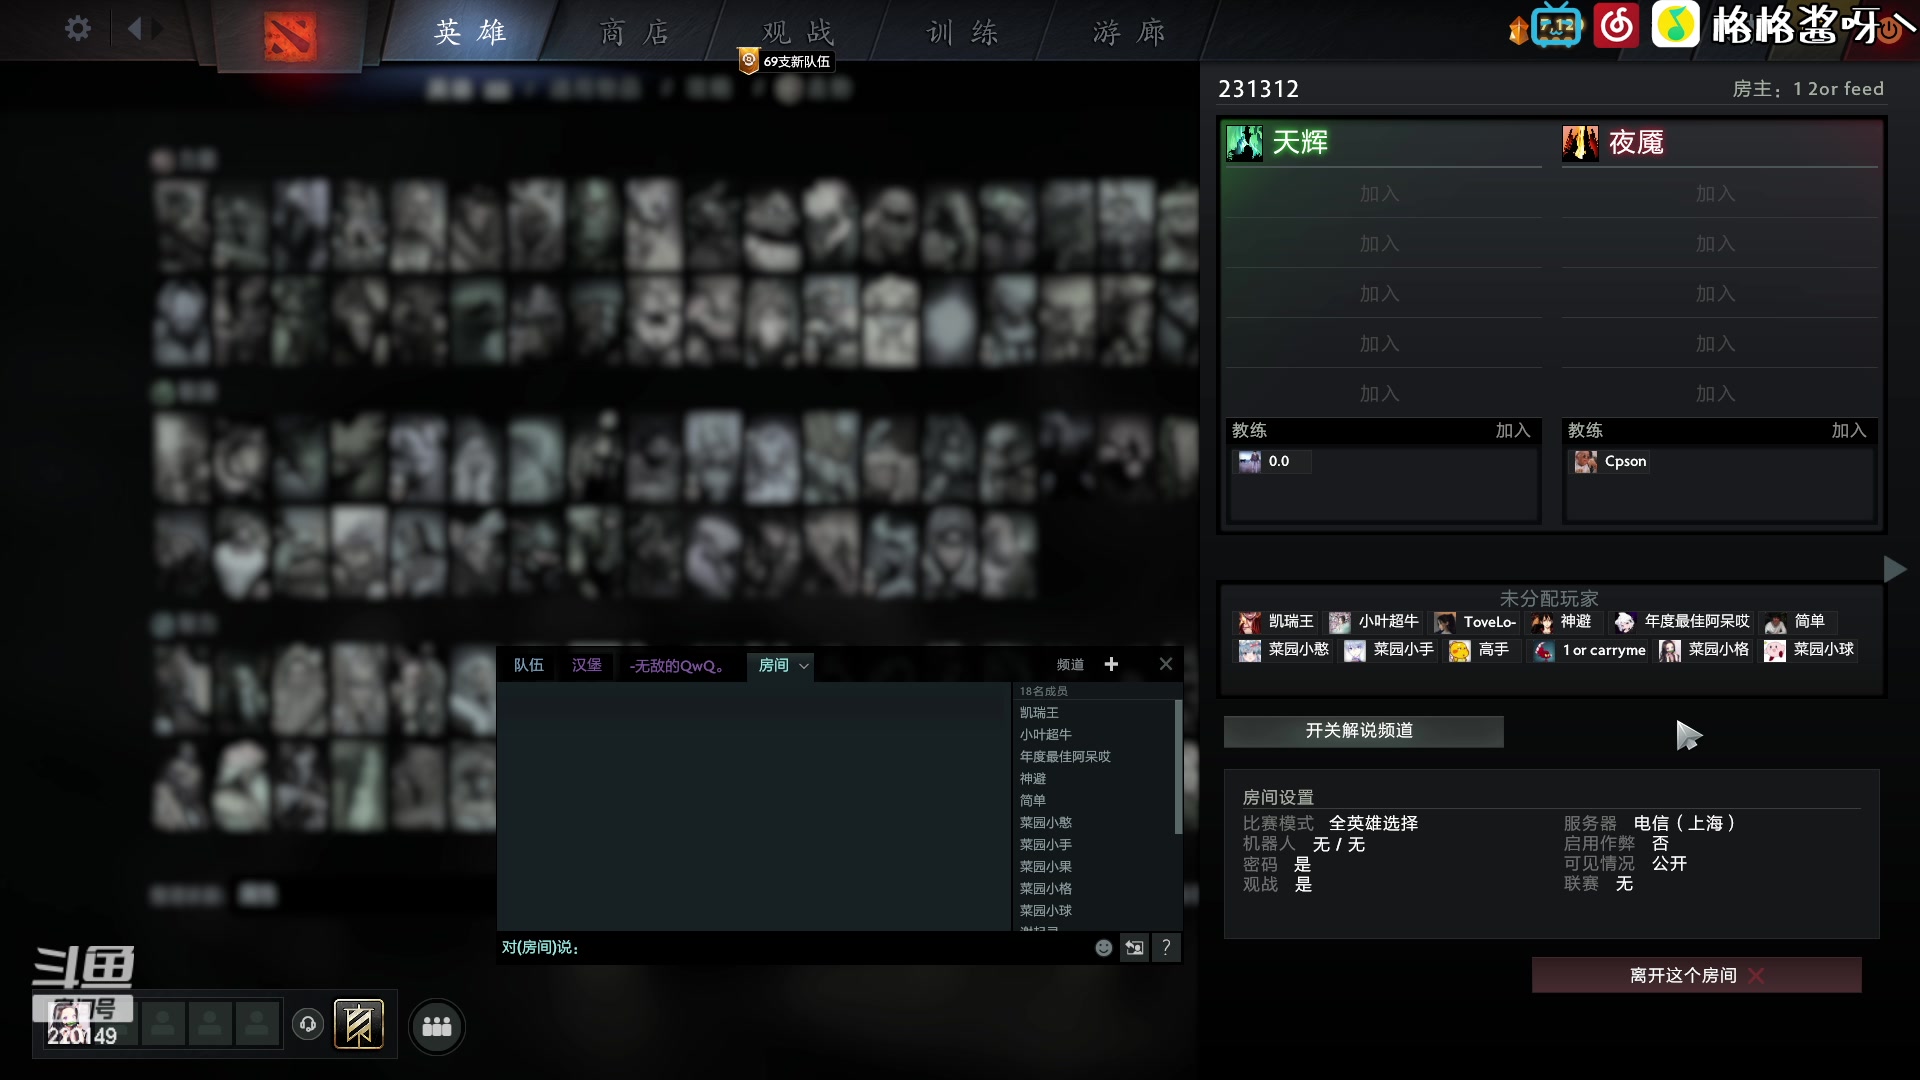Click the forward navigation arrow

[157, 28]
